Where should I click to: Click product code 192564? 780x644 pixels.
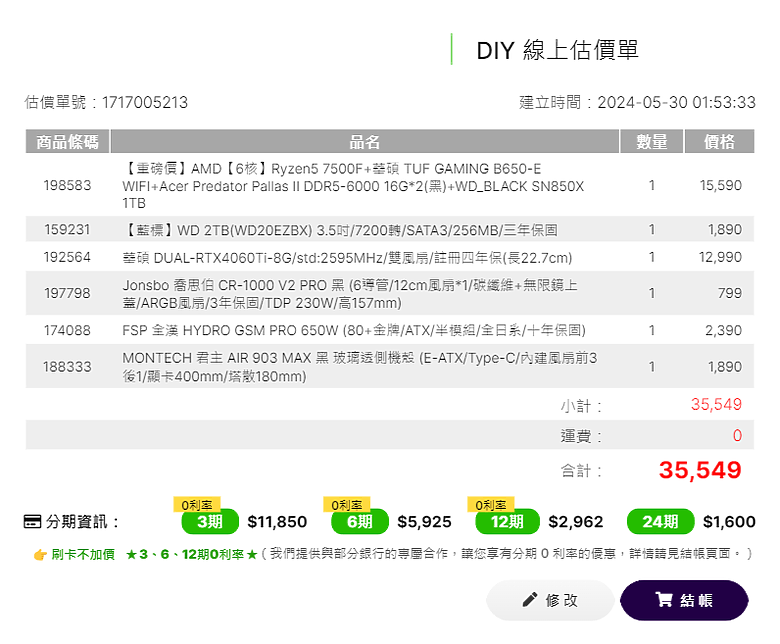67,257
